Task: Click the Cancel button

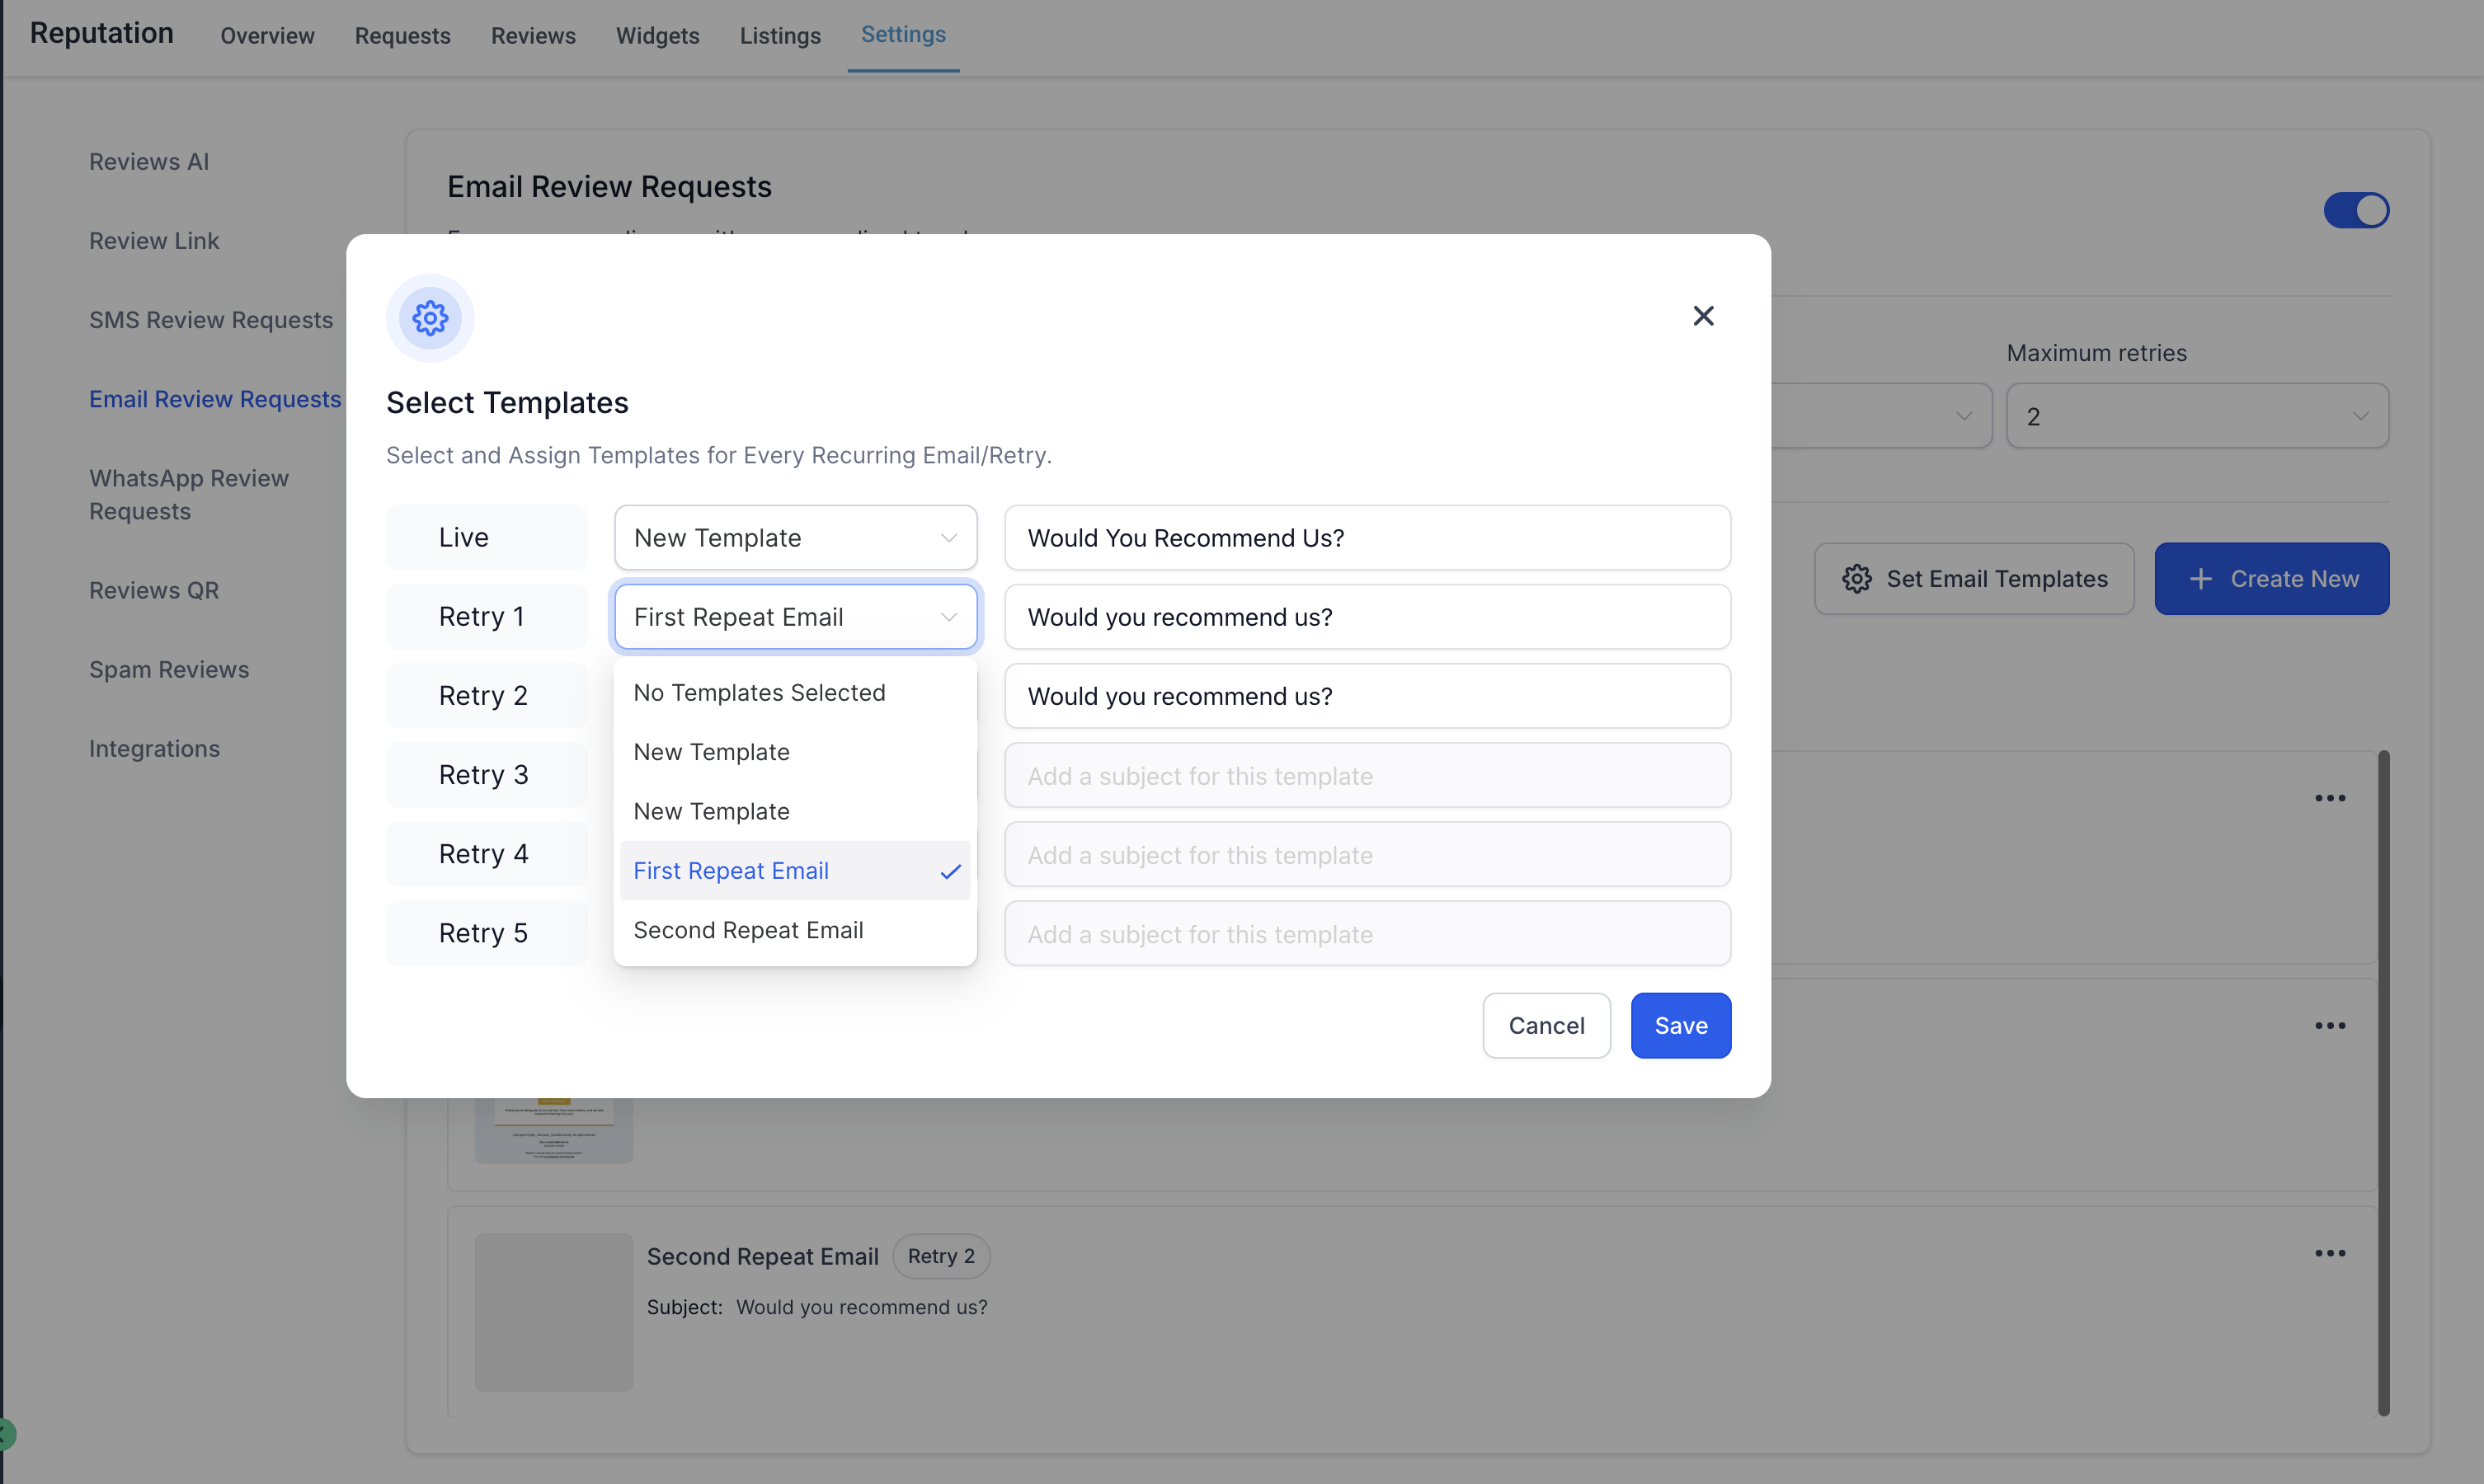Action: (1546, 1025)
